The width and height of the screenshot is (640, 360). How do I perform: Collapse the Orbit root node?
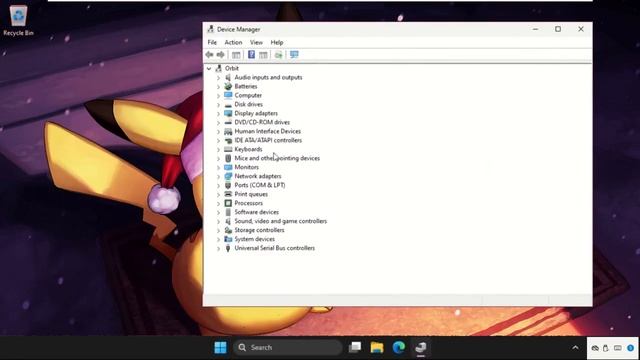coord(209,68)
